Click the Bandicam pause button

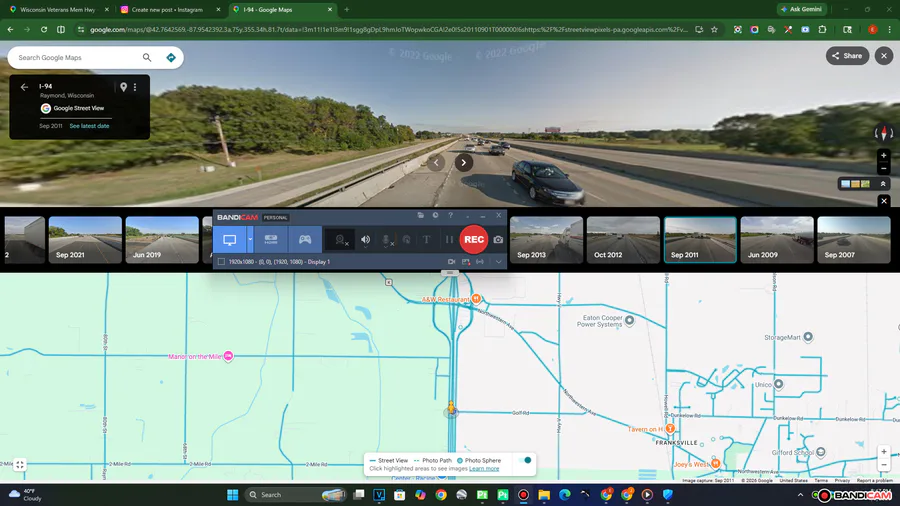tap(449, 240)
